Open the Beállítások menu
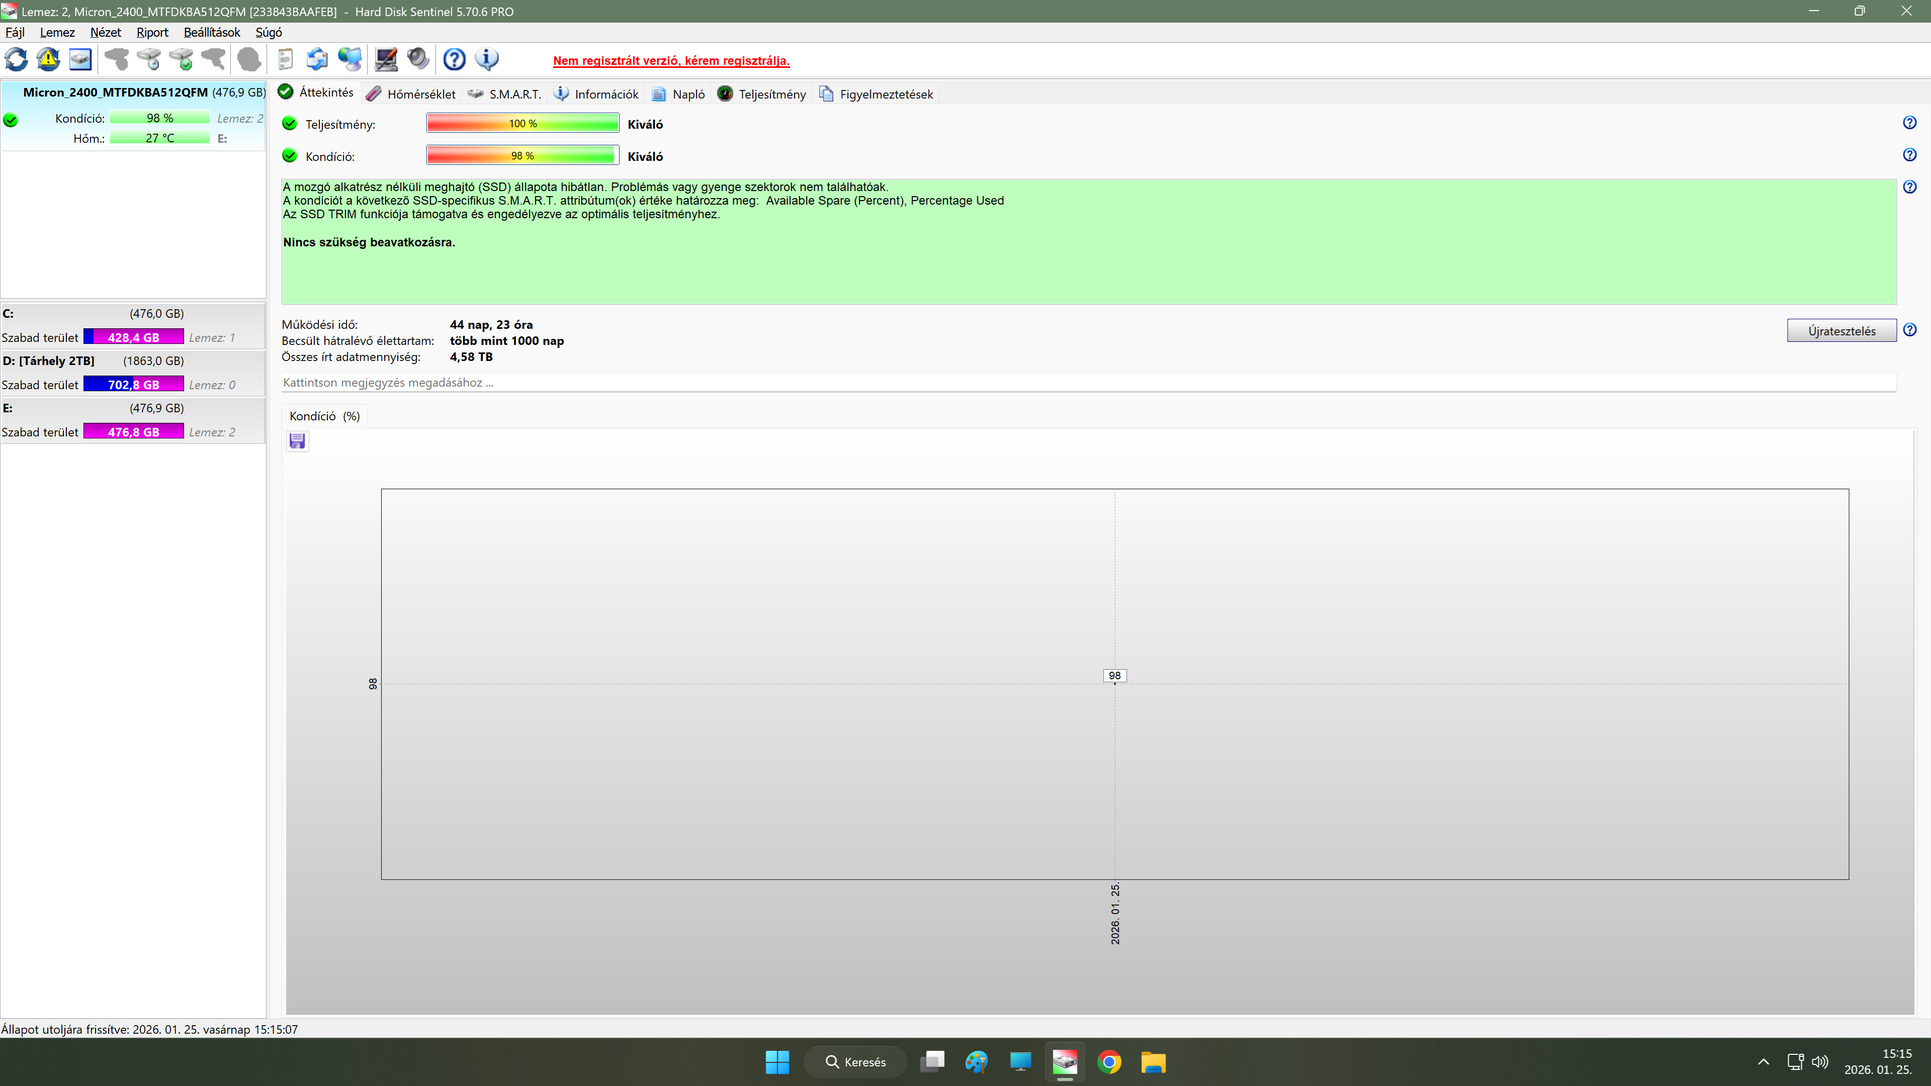The height and width of the screenshot is (1086, 1931). click(211, 32)
